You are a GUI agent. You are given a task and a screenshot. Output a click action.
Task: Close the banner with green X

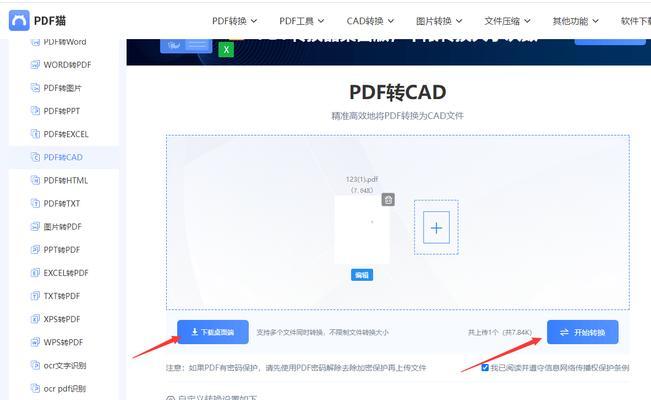tap(226, 50)
